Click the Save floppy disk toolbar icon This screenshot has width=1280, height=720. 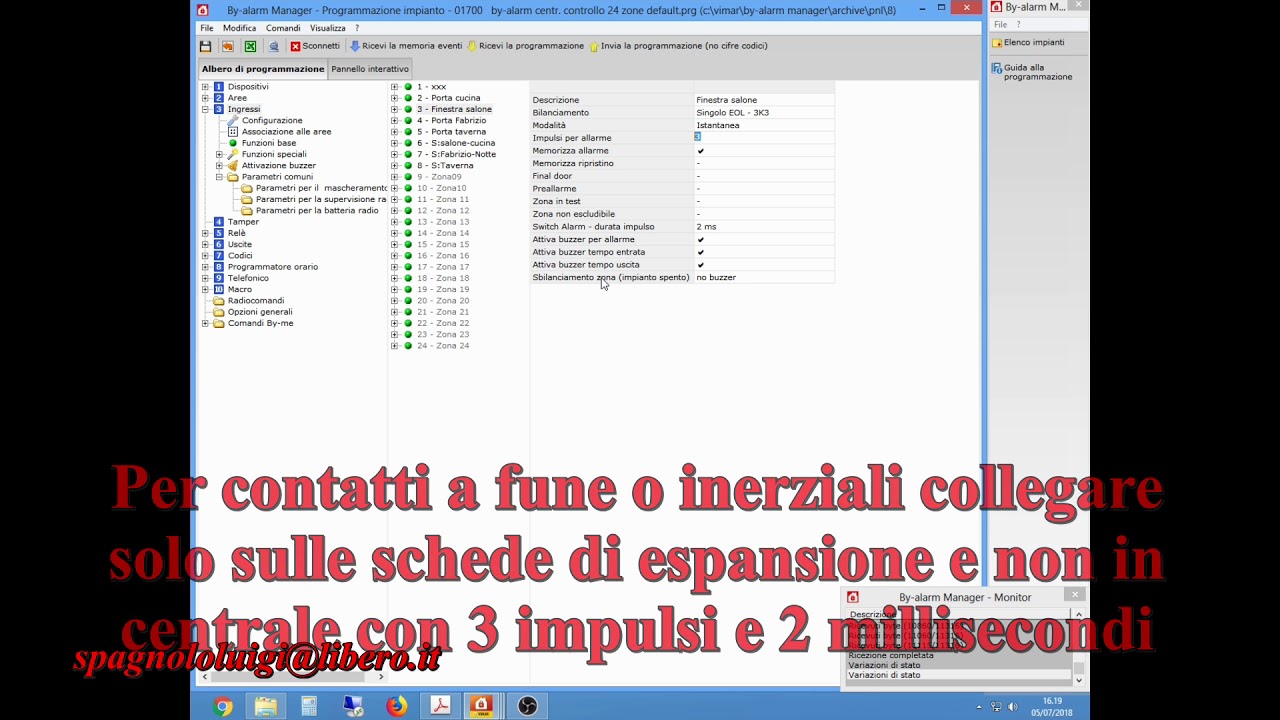[x=205, y=46]
